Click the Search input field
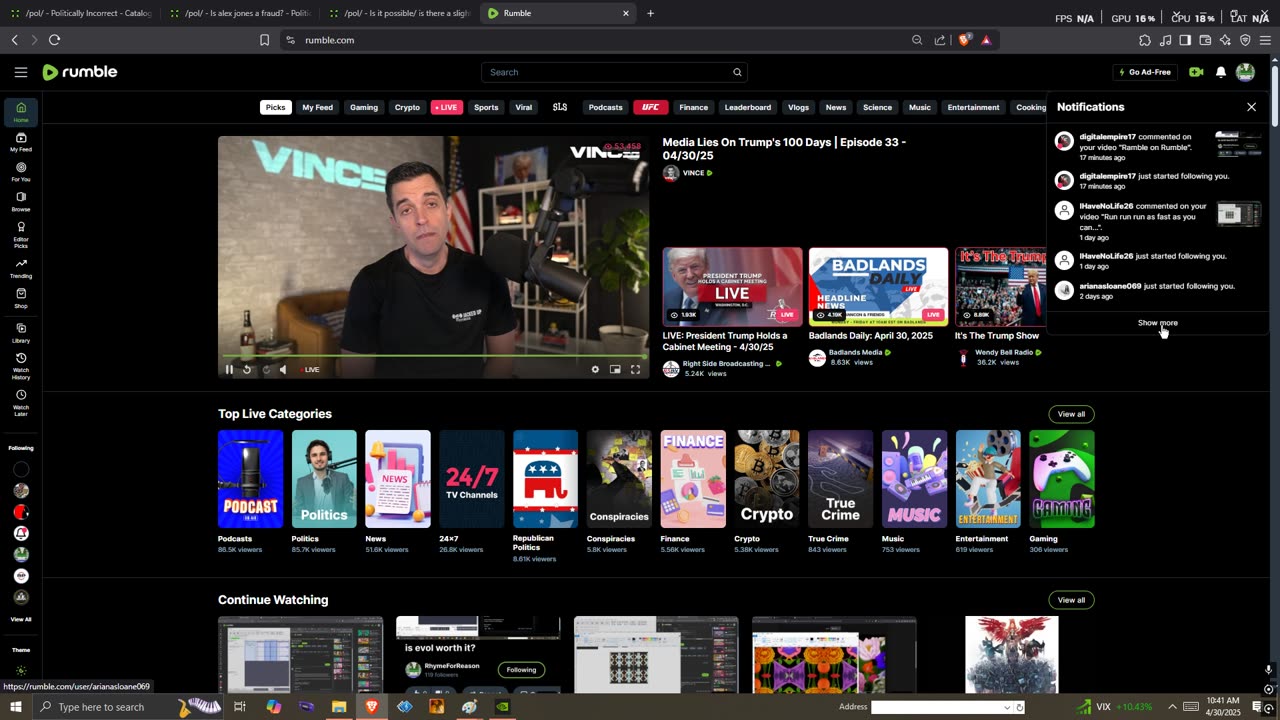This screenshot has width=1280, height=720. 606,72
